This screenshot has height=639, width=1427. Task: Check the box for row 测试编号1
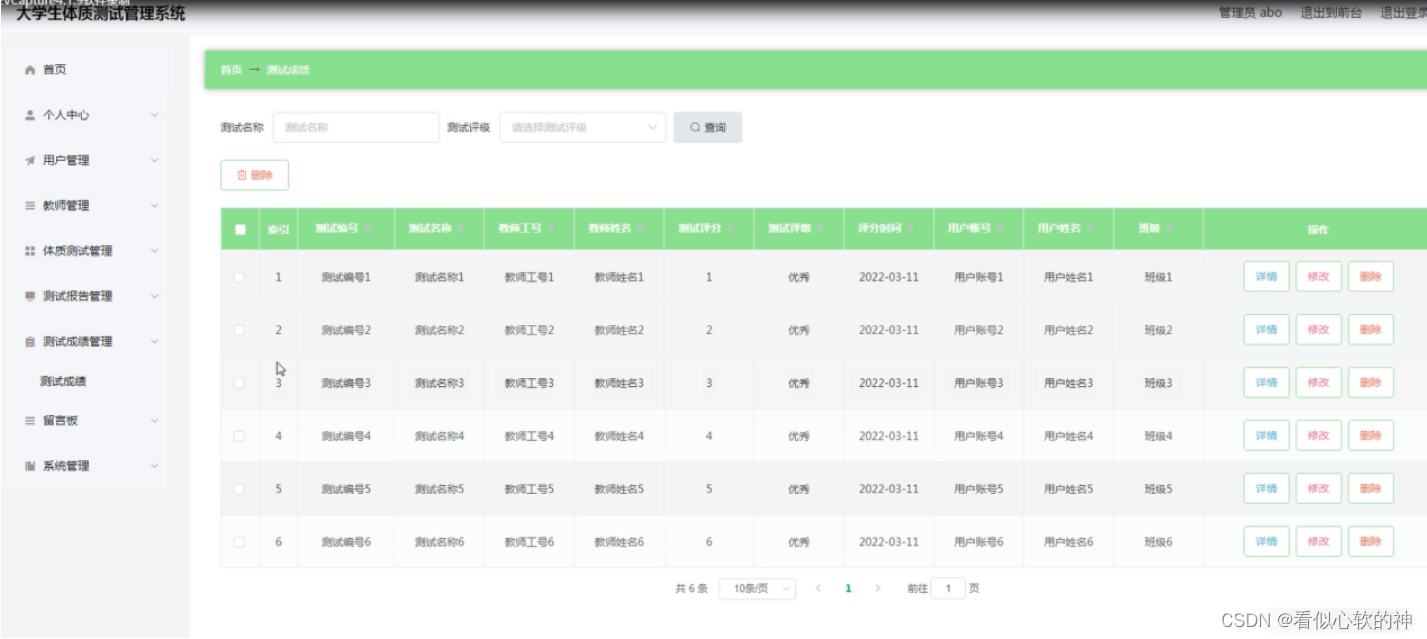(239, 277)
